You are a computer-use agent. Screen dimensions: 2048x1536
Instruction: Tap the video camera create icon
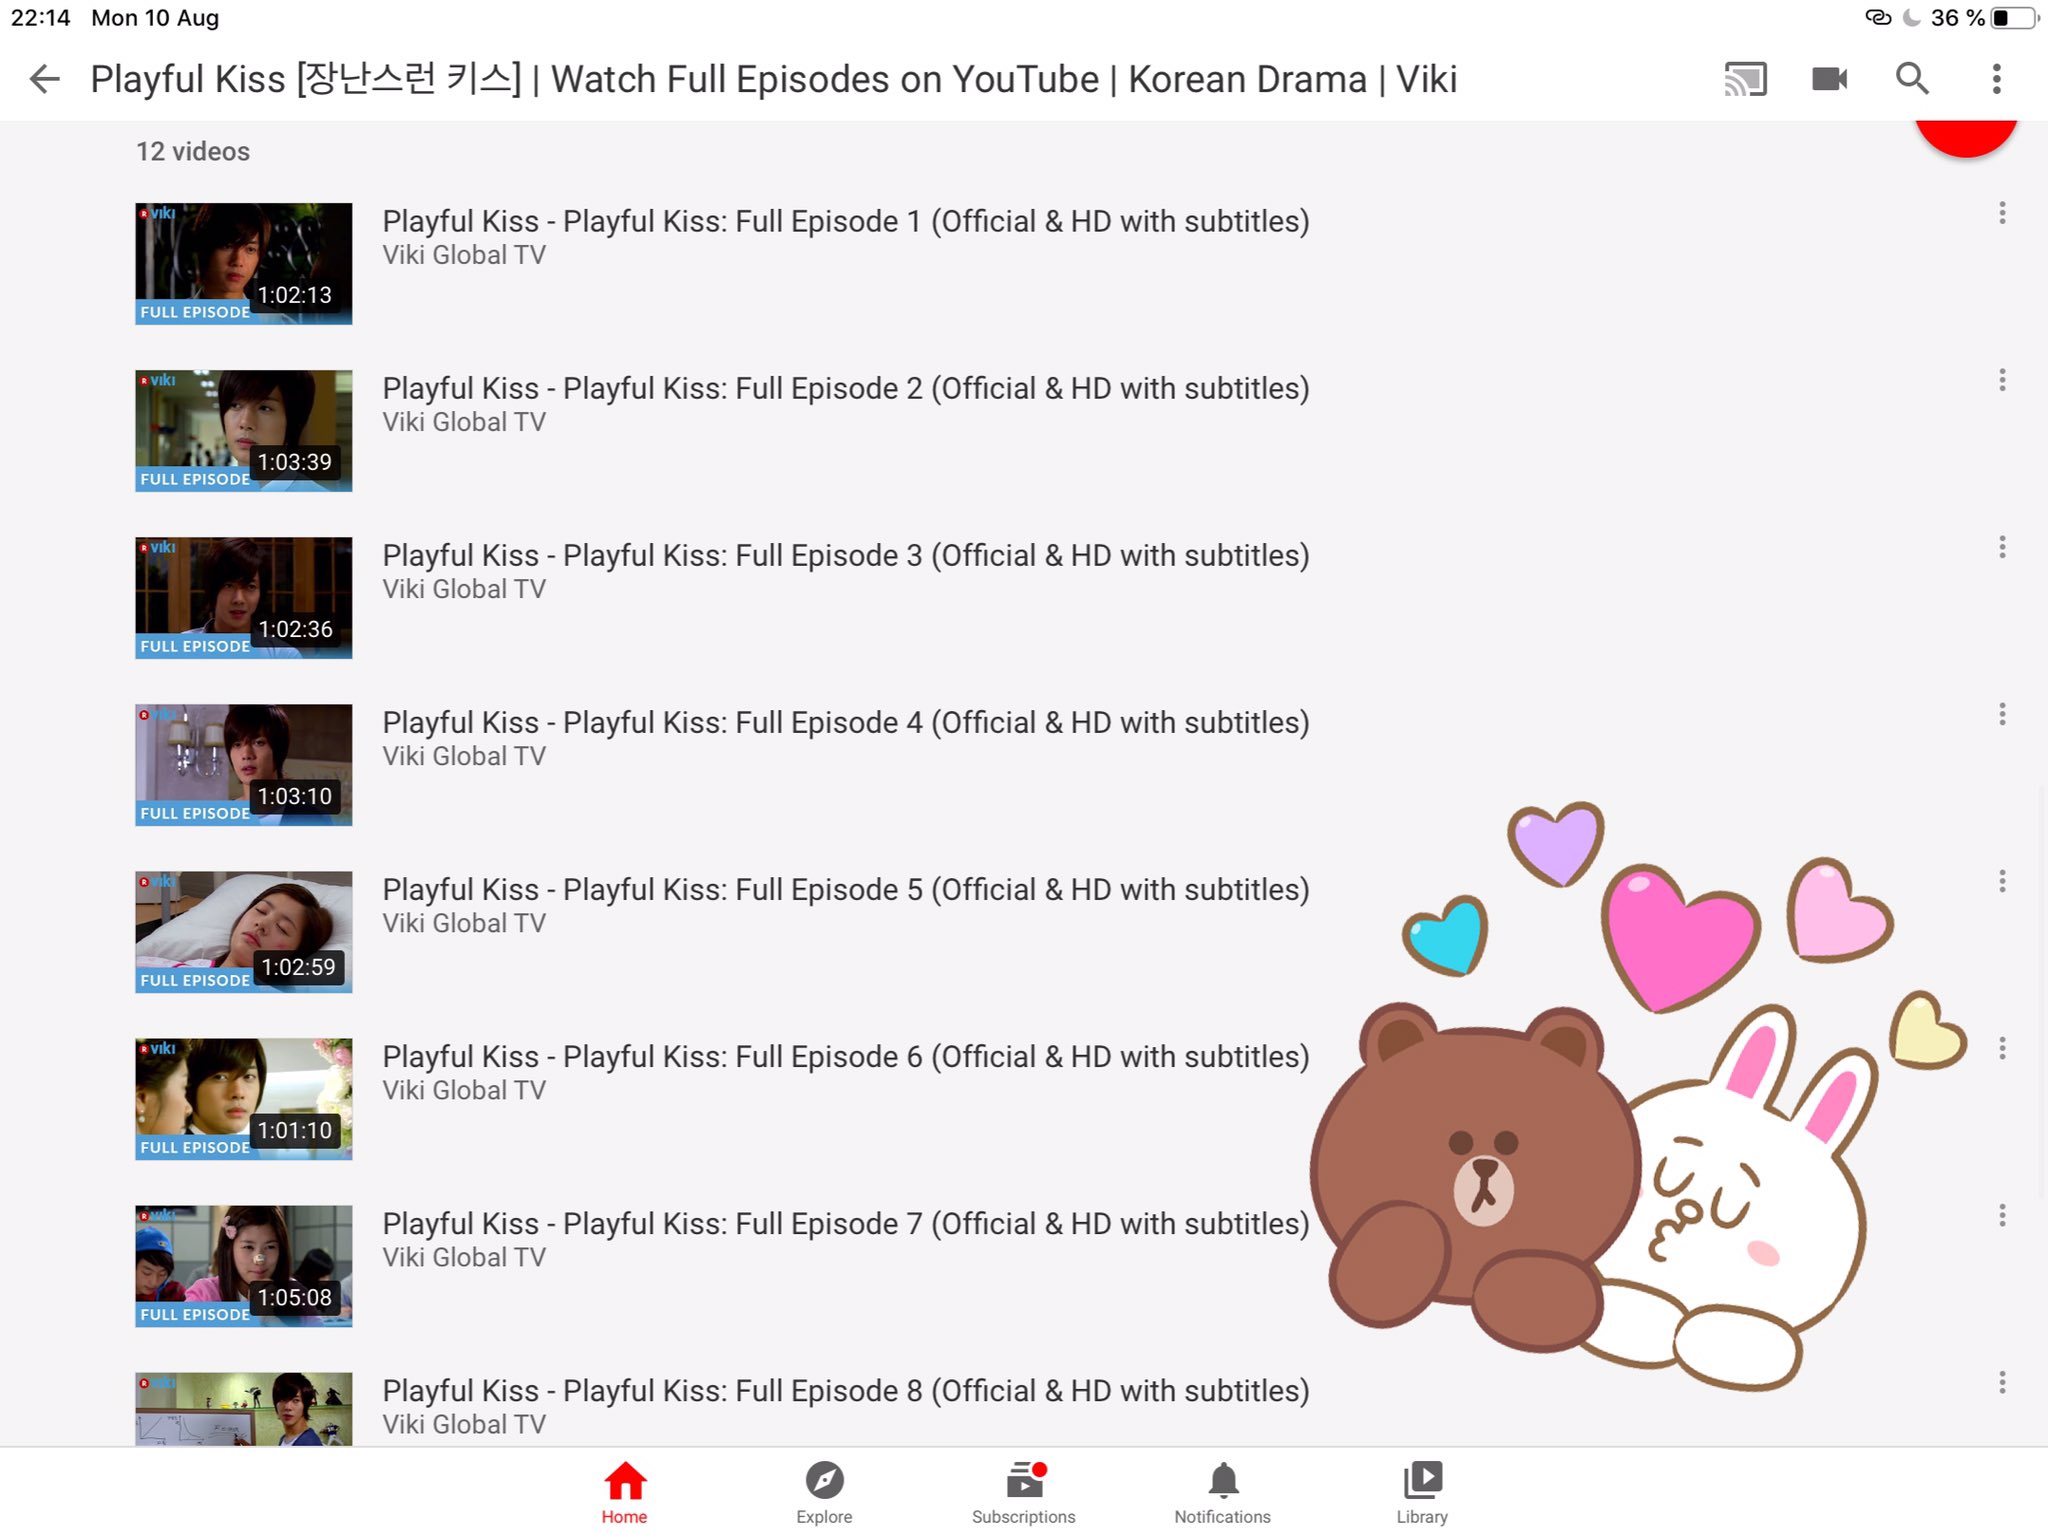click(x=1829, y=79)
